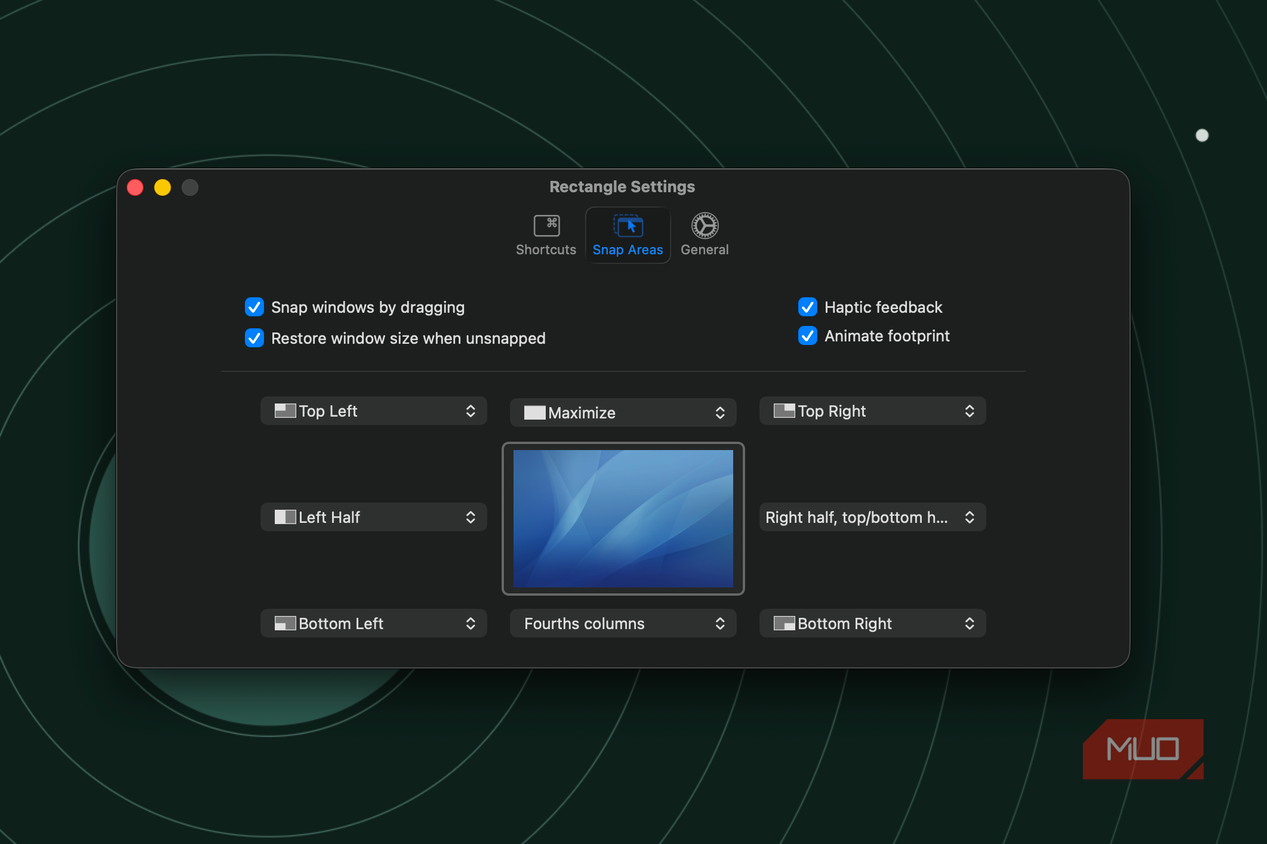Viewport: 1267px width, 844px height.
Task: Open the Right half, top/bottom dropdown
Action: click(x=873, y=517)
